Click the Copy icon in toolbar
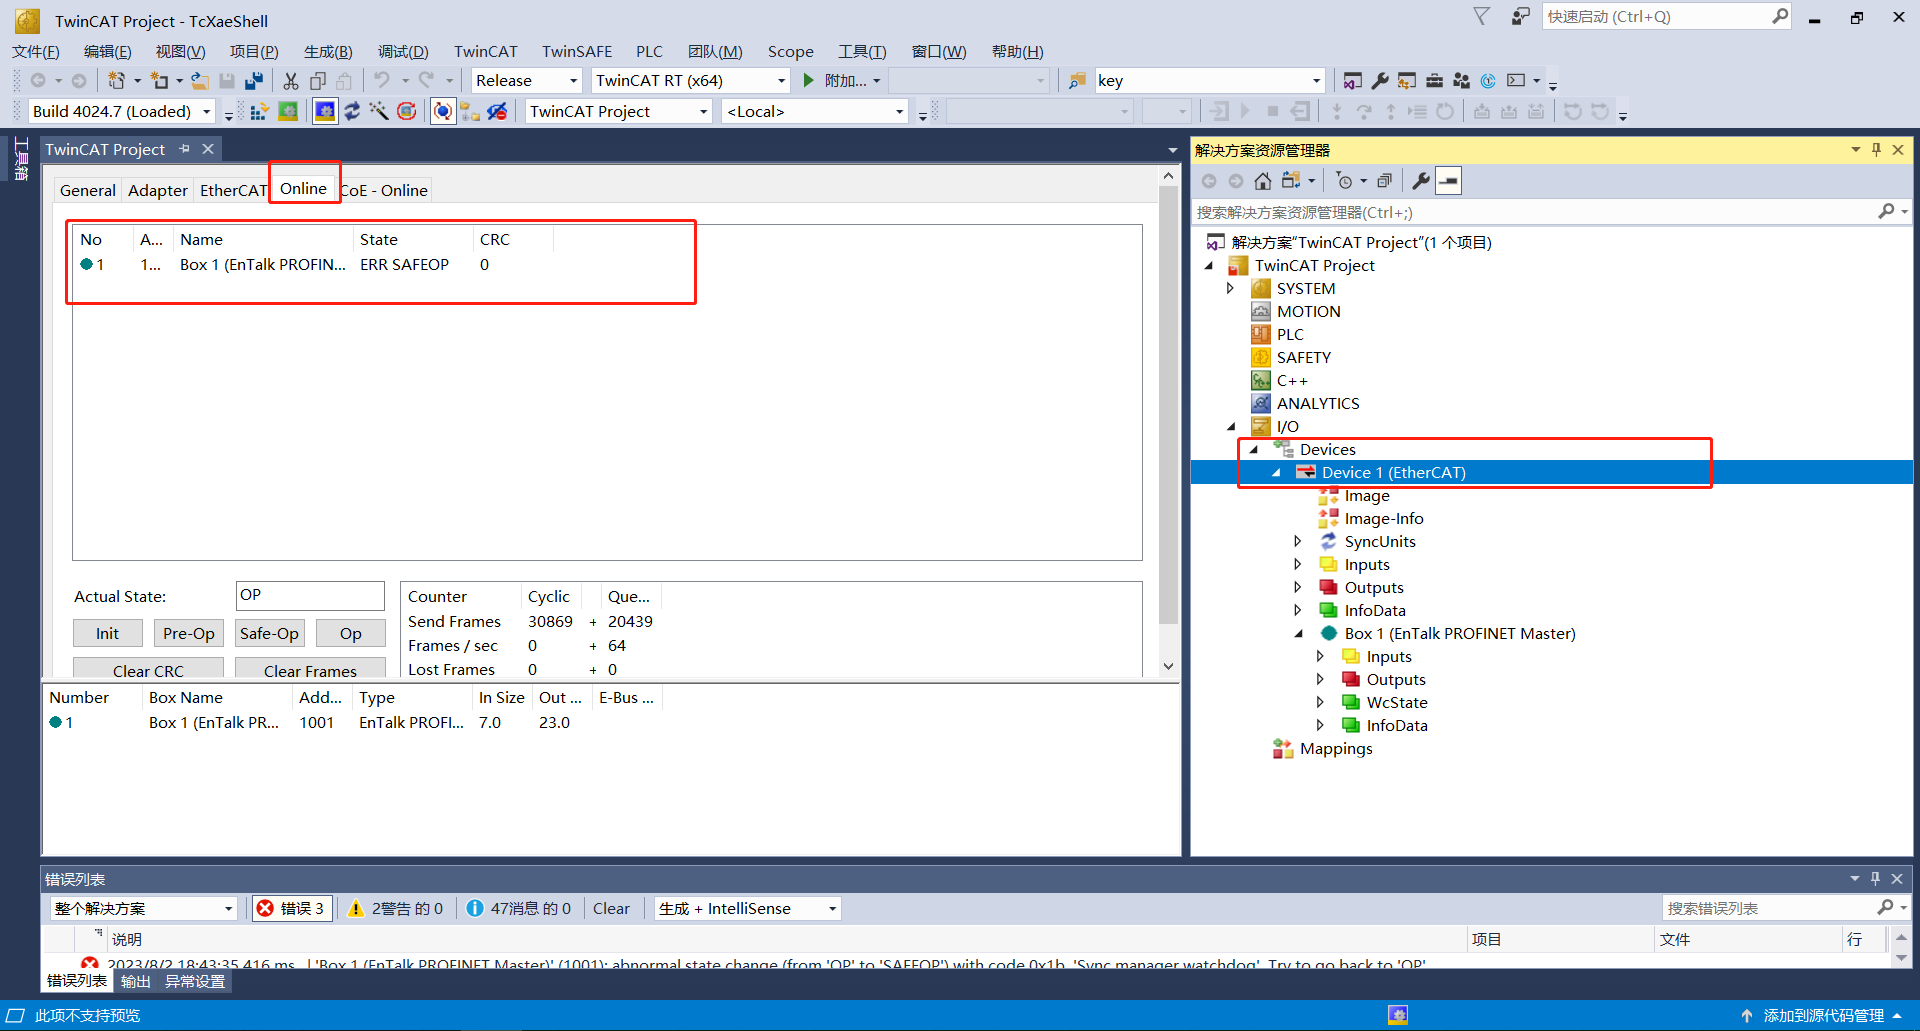This screenshot has height=1031, width=1920. click(x=318, y=81)
